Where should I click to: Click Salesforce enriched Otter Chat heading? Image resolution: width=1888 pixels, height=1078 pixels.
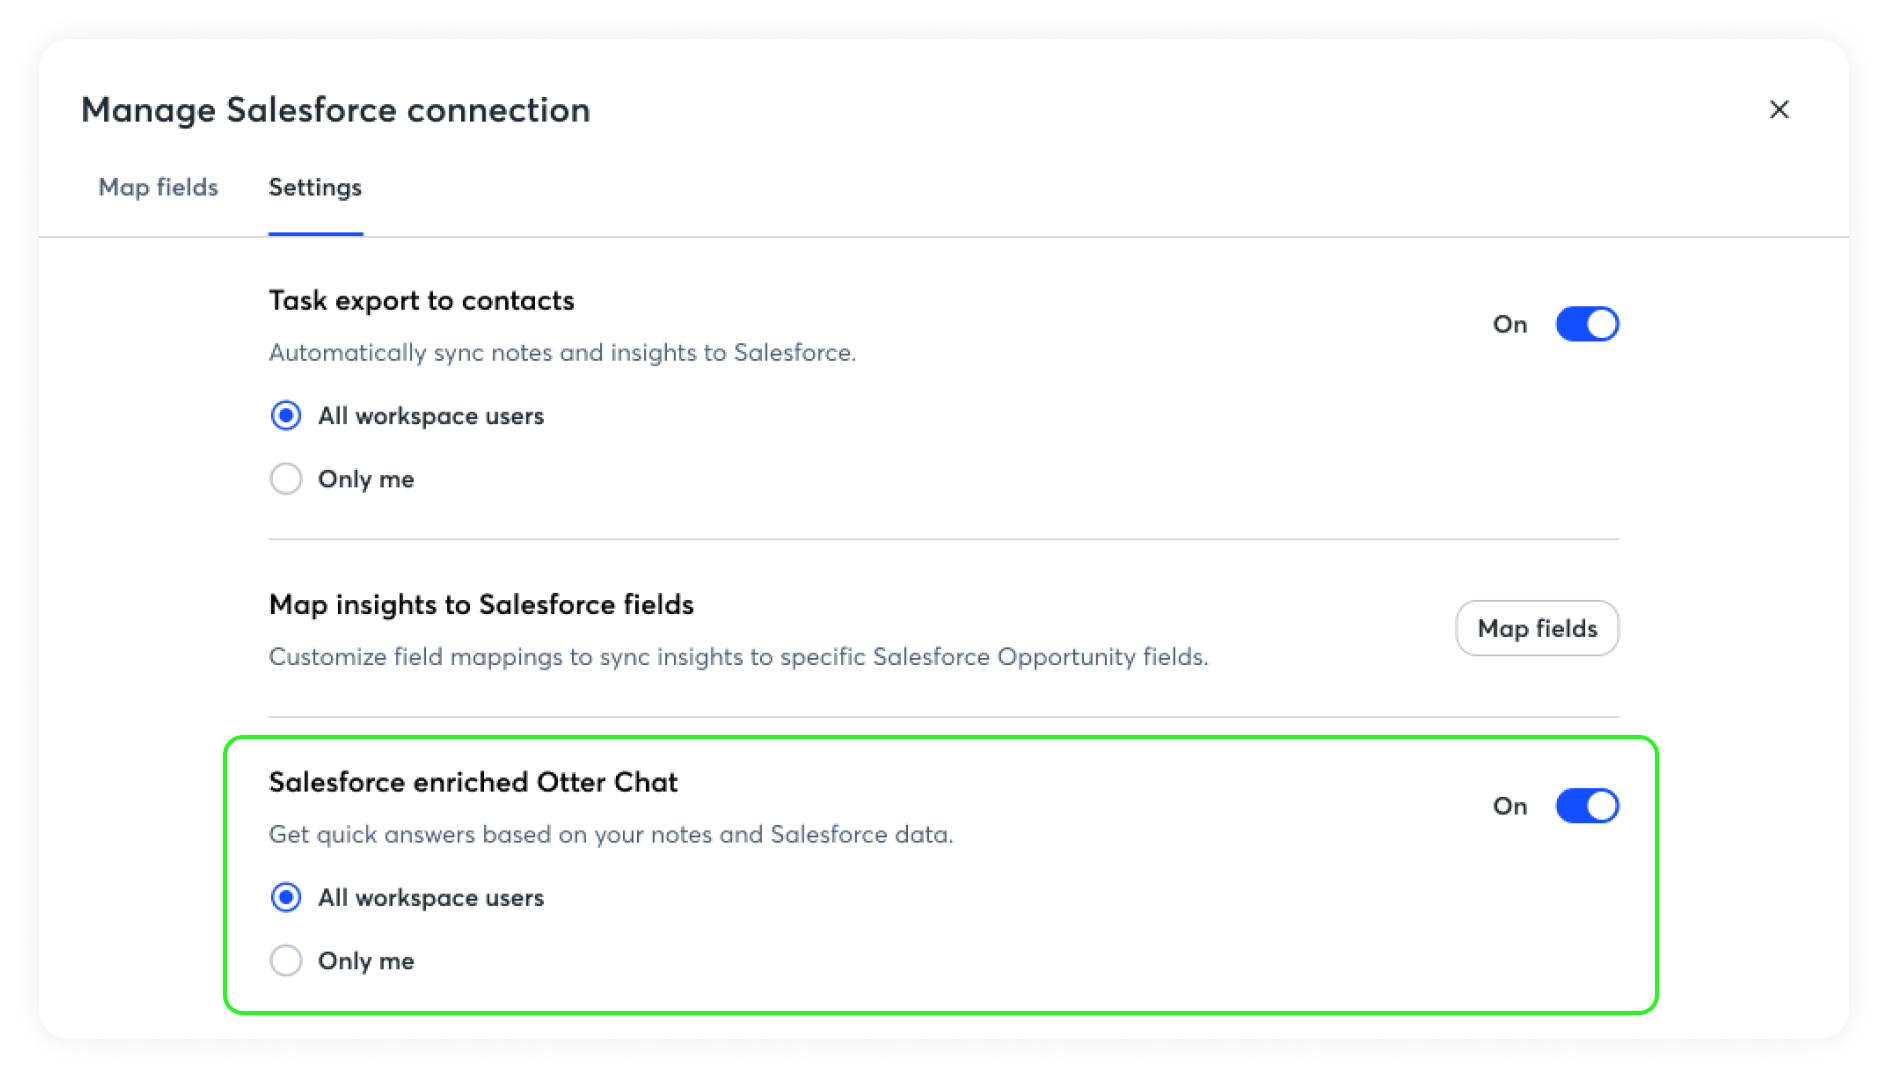(x=473, y=782)
